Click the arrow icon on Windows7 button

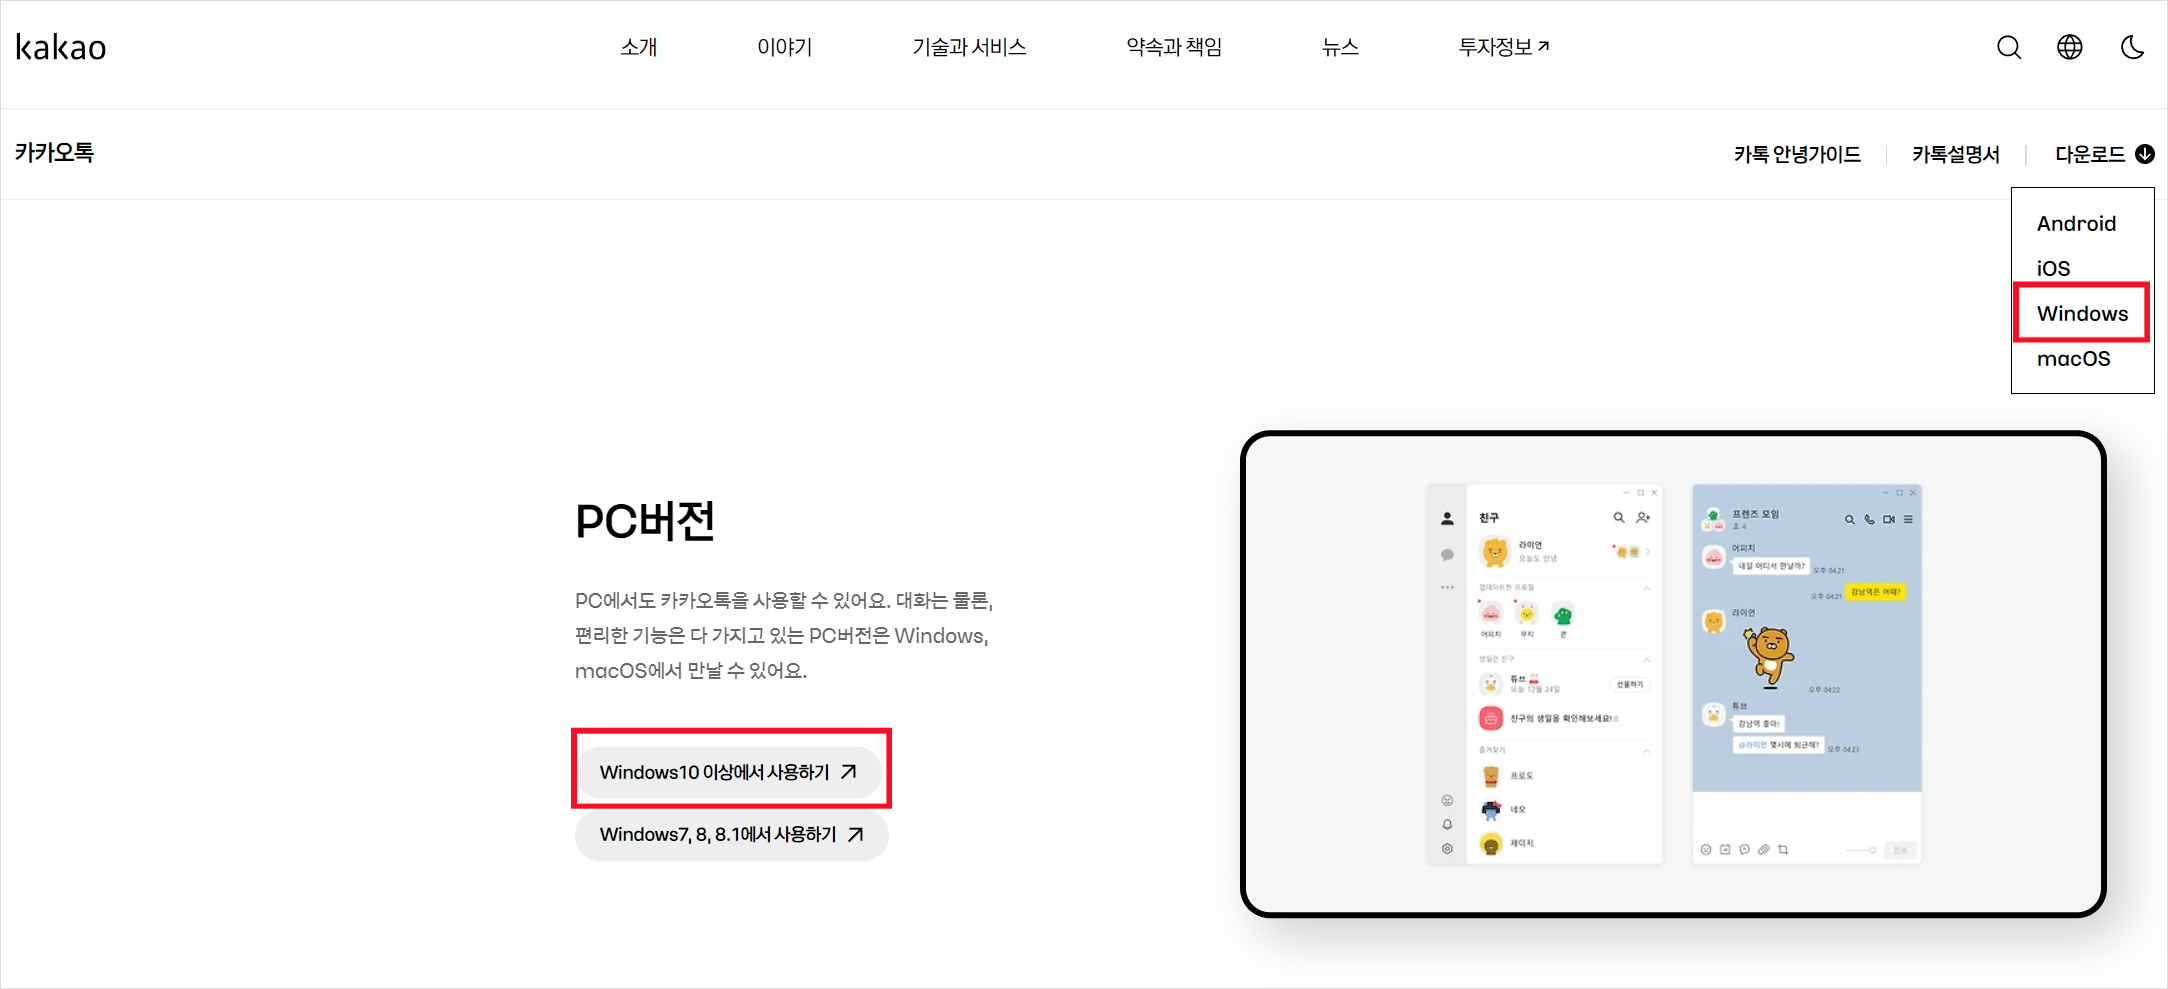coord(856,834)
